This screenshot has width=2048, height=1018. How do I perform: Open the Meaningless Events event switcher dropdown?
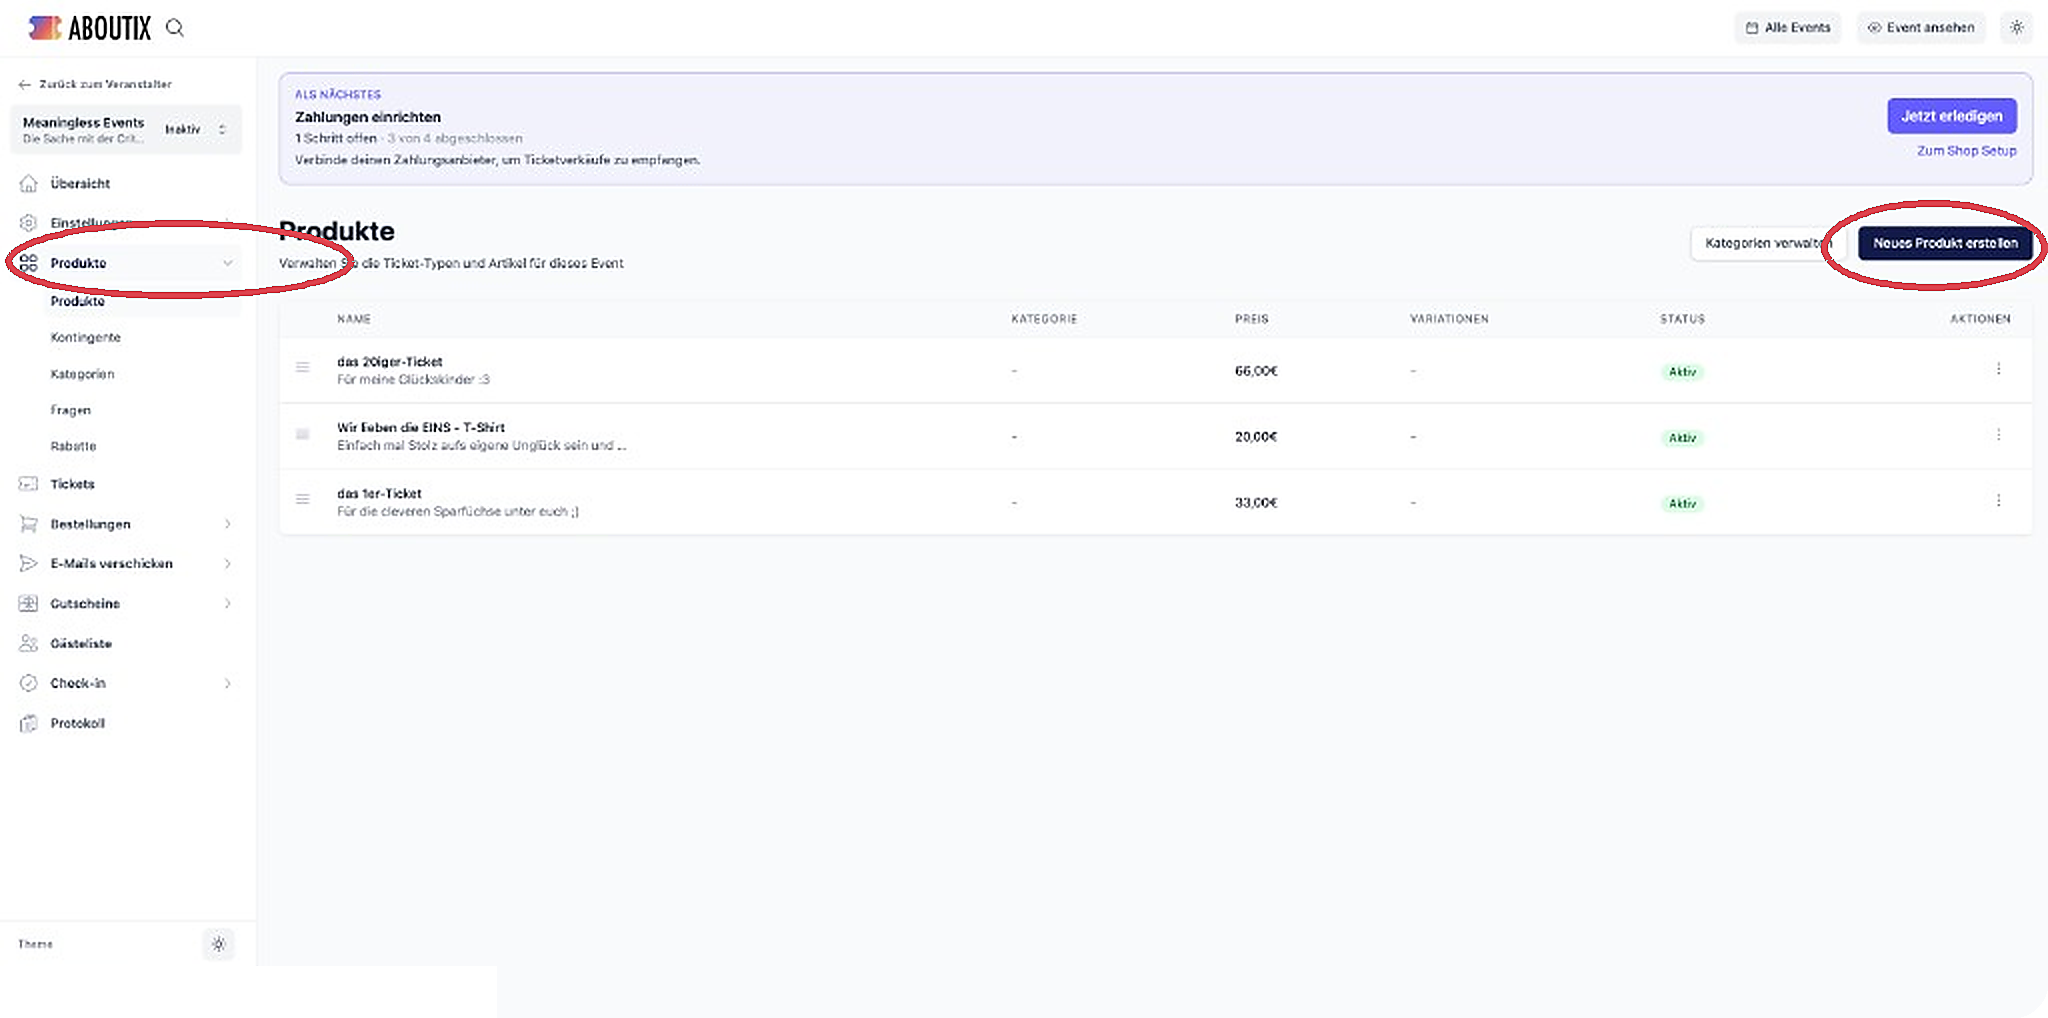pos(126,130)
